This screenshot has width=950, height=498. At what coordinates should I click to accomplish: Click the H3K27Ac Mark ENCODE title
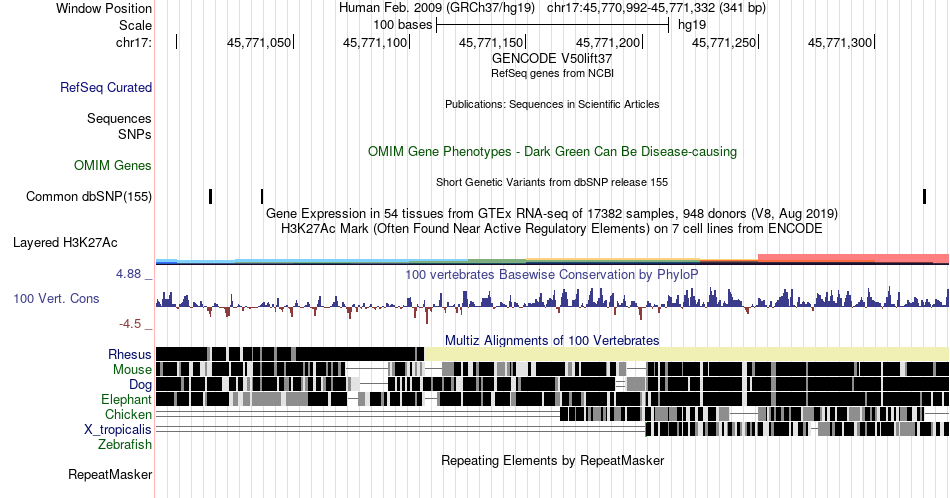pos(552,228)
